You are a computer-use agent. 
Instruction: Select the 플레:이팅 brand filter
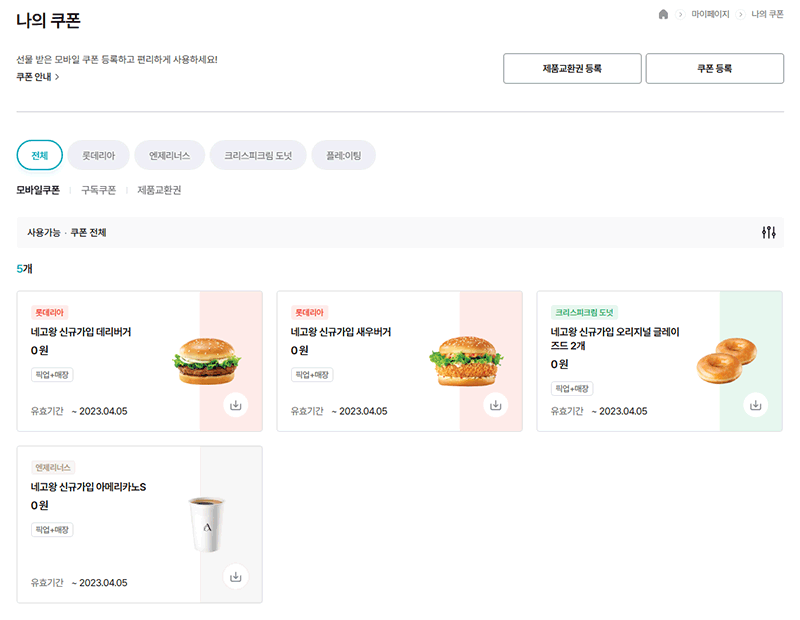pos(343,155)
